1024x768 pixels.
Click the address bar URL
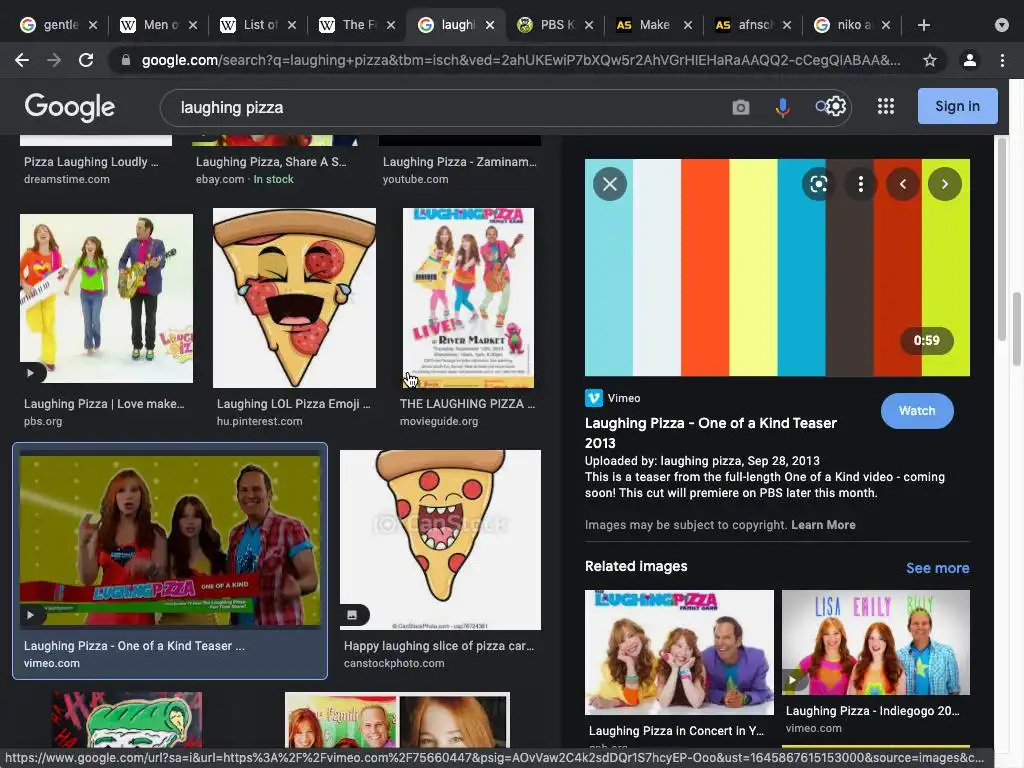pyautogui.click(x=520, y=60)
